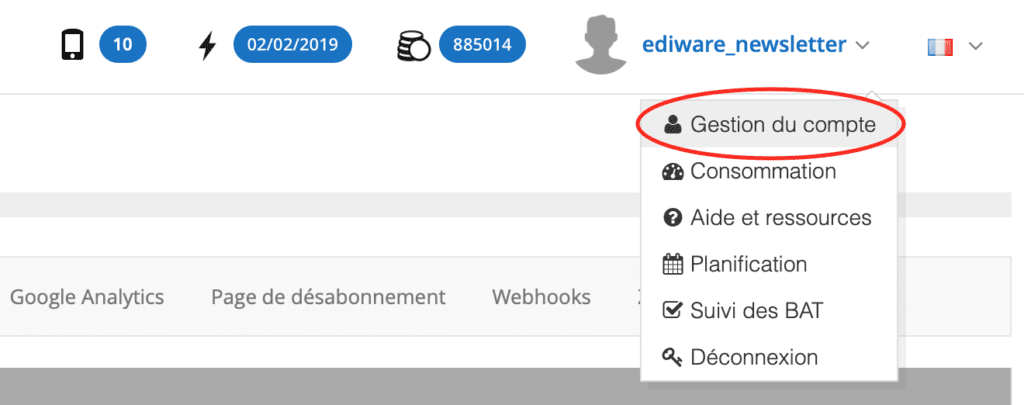Click the lightning bolt icon
The height and width of the screenshot is (405, 1024).
click(x=208, y=46)
